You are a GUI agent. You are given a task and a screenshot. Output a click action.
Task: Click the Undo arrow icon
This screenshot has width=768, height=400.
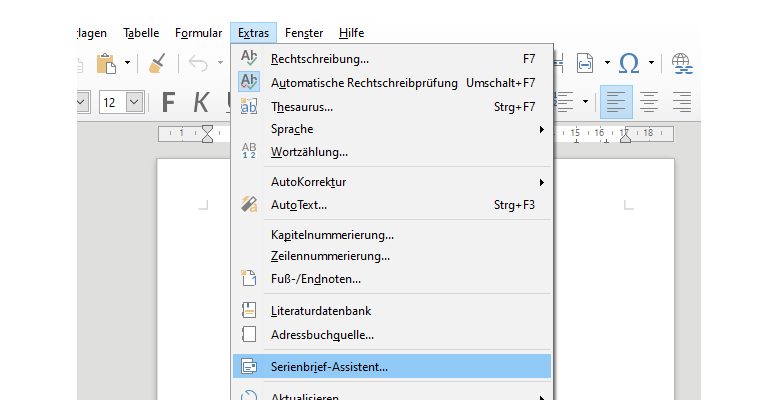click(x=198, y=64)
